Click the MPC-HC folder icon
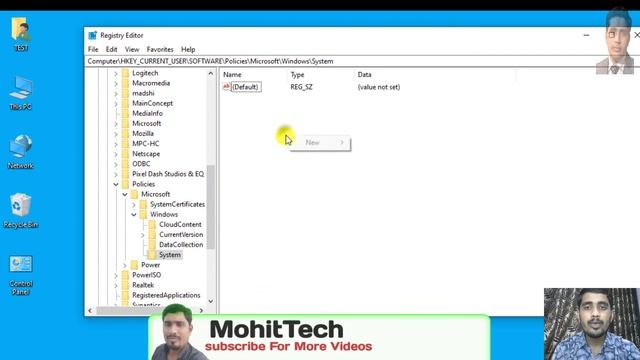Image resolution: width=640 pixels, height=360 pixels. [125, 144]
